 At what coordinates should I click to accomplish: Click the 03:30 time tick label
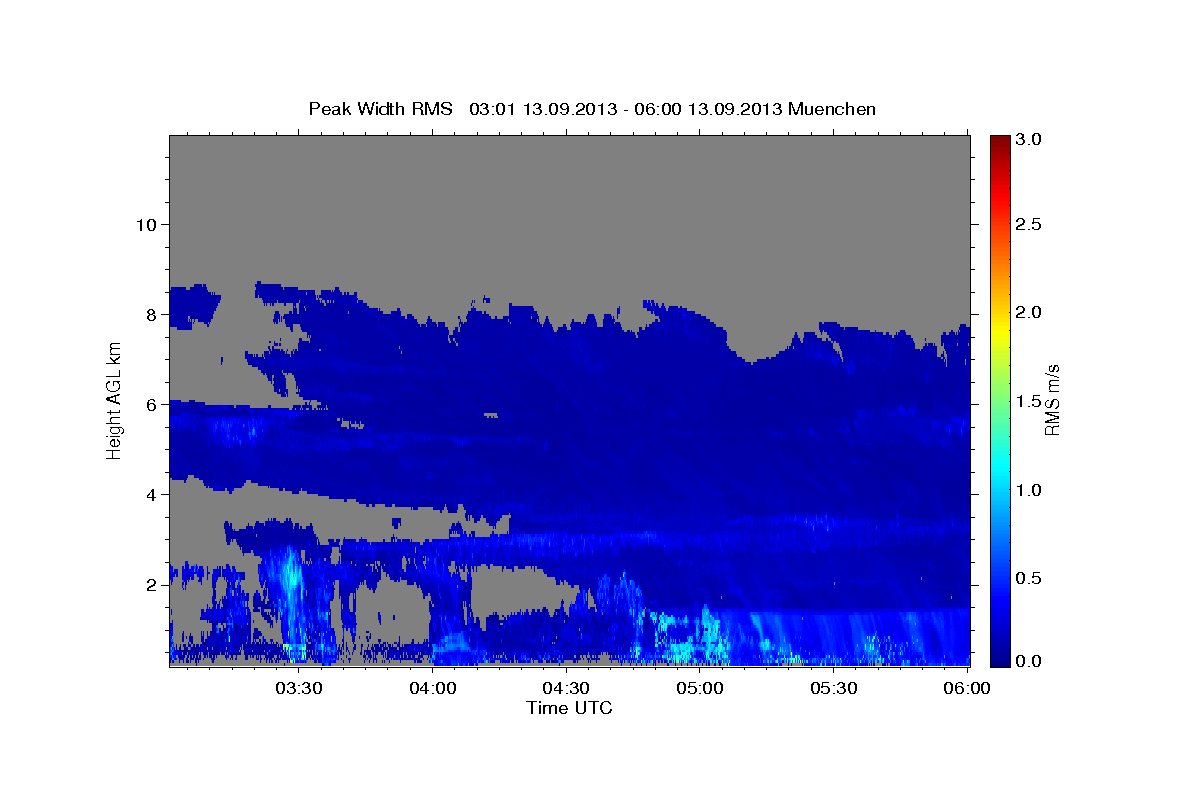click(x=298, y=689)
